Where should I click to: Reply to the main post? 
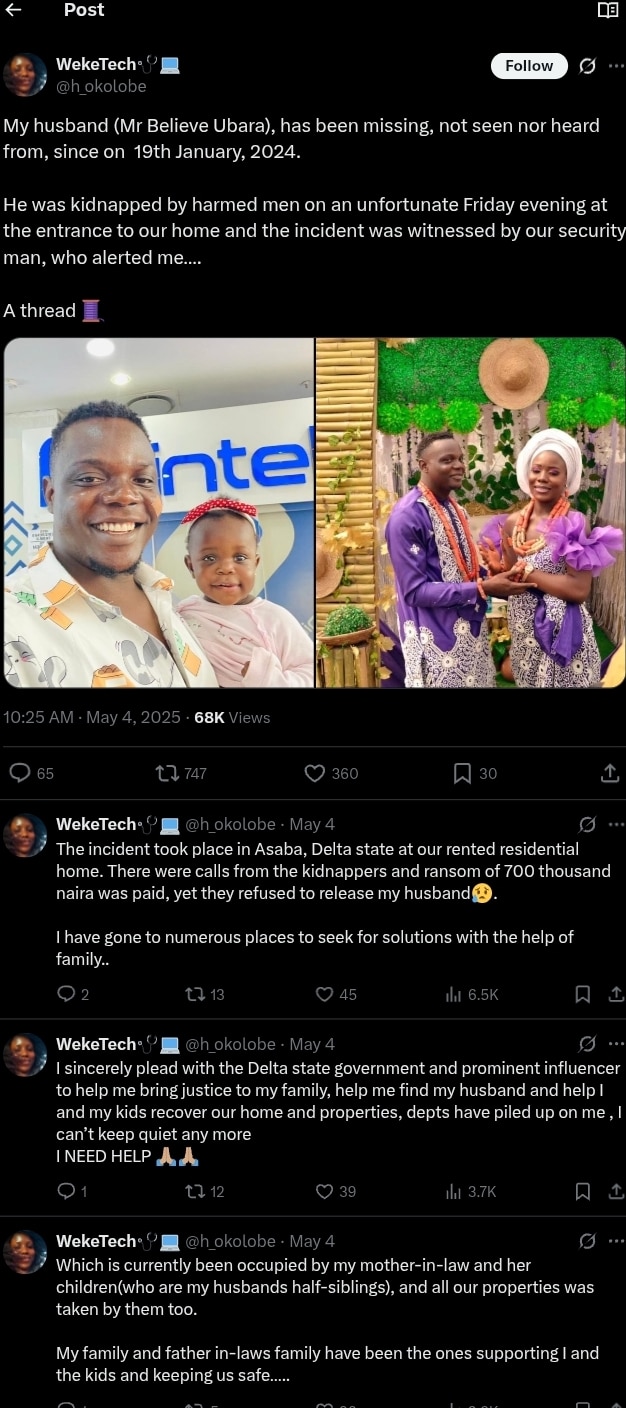click(21, 773)
